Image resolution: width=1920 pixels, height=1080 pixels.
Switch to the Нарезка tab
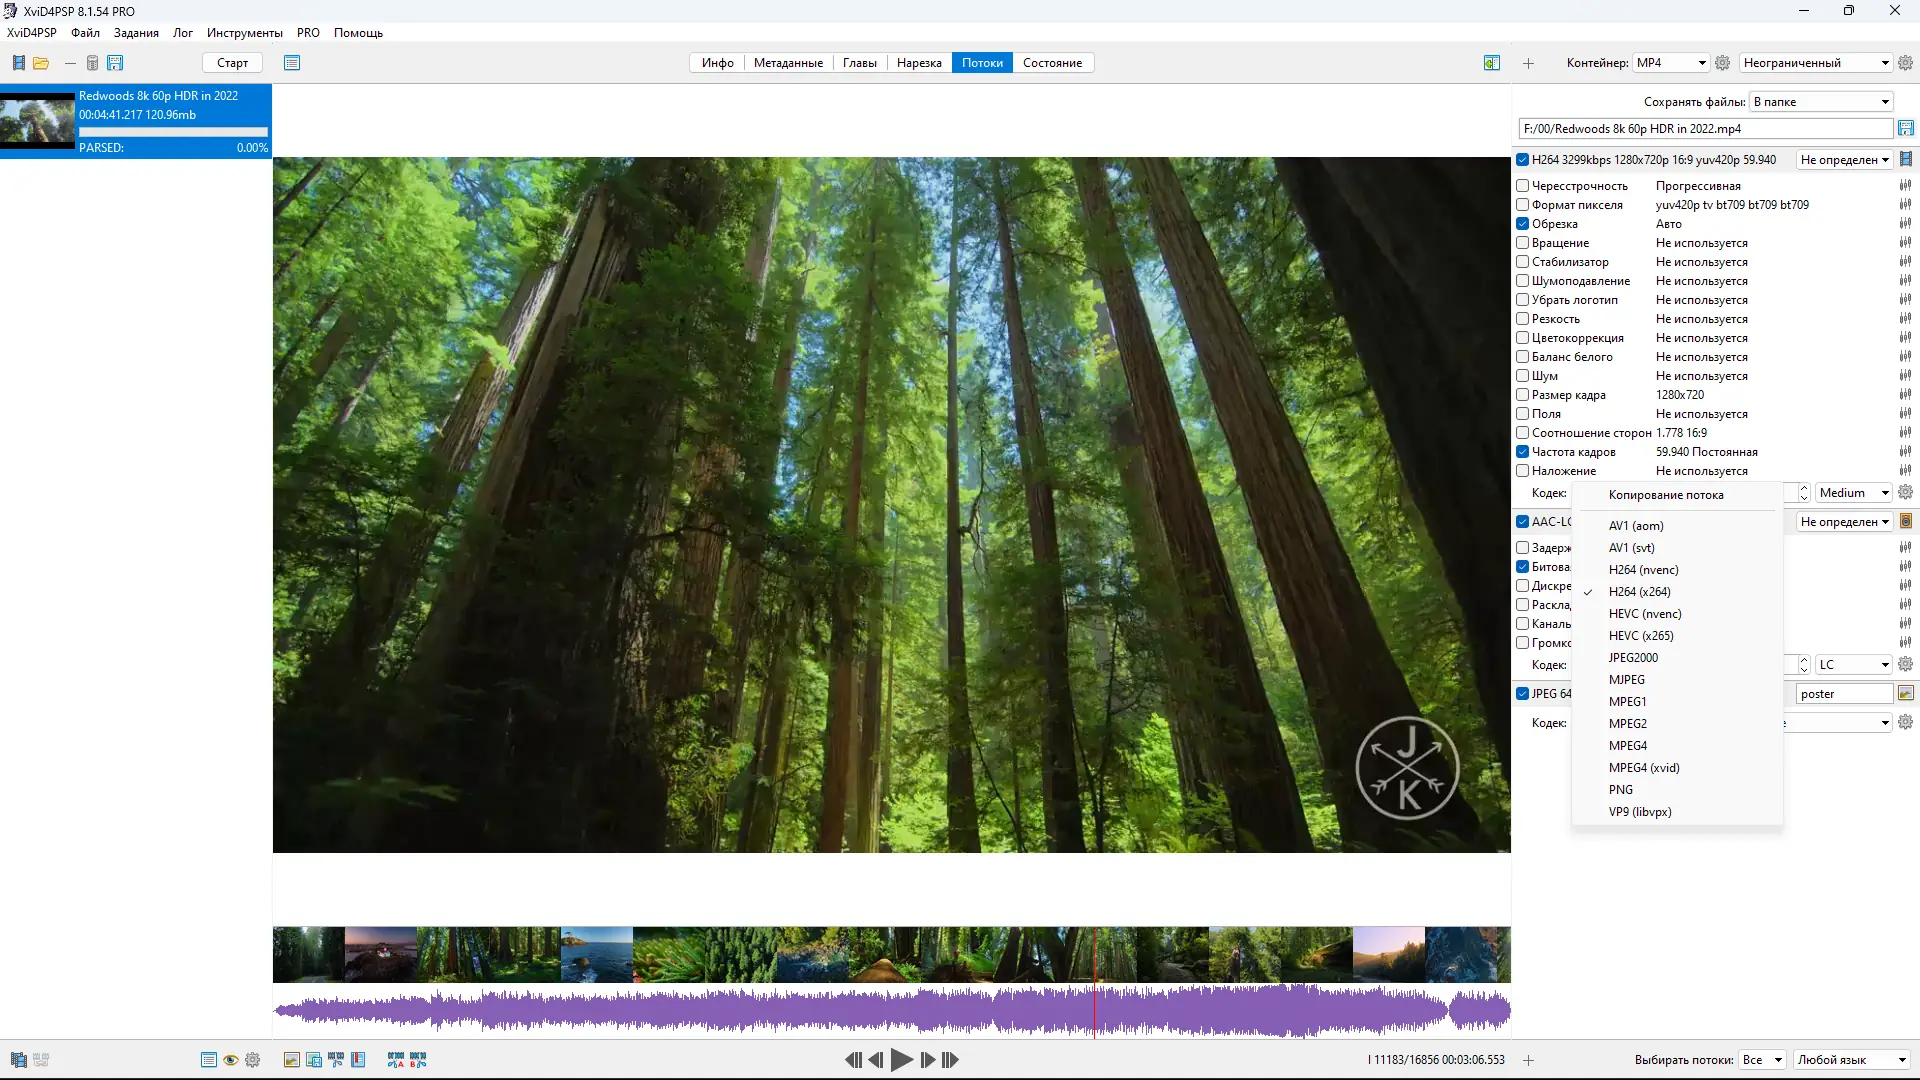pyautogui.click(x=918, y=63)
